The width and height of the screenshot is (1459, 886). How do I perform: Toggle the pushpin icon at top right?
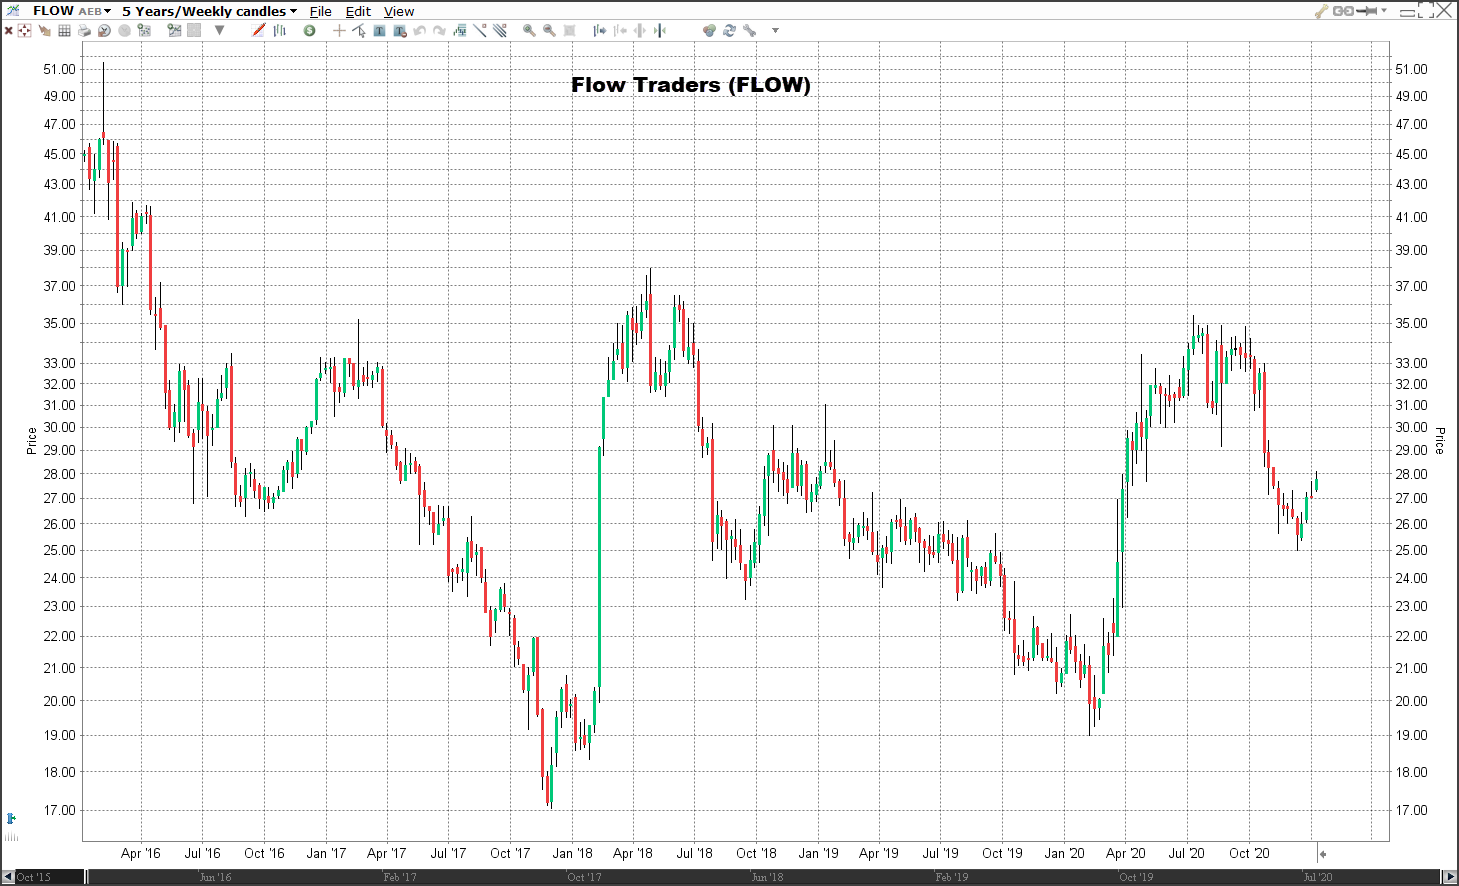[x=1366, y=11]
